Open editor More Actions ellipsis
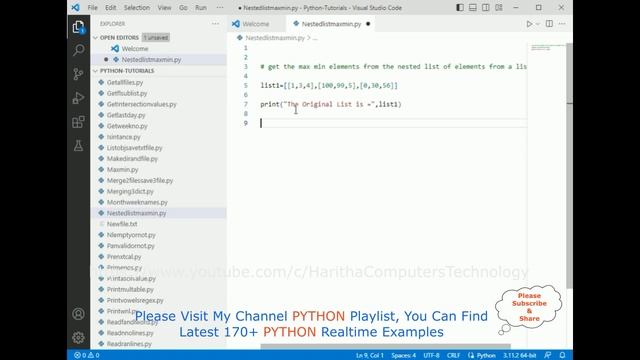Viewport: 640px width, 360px height. click(562, 24)
